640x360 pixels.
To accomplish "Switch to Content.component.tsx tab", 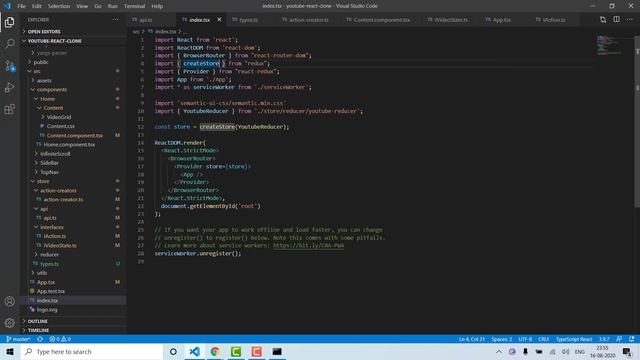I will click(x=382, y=20).
